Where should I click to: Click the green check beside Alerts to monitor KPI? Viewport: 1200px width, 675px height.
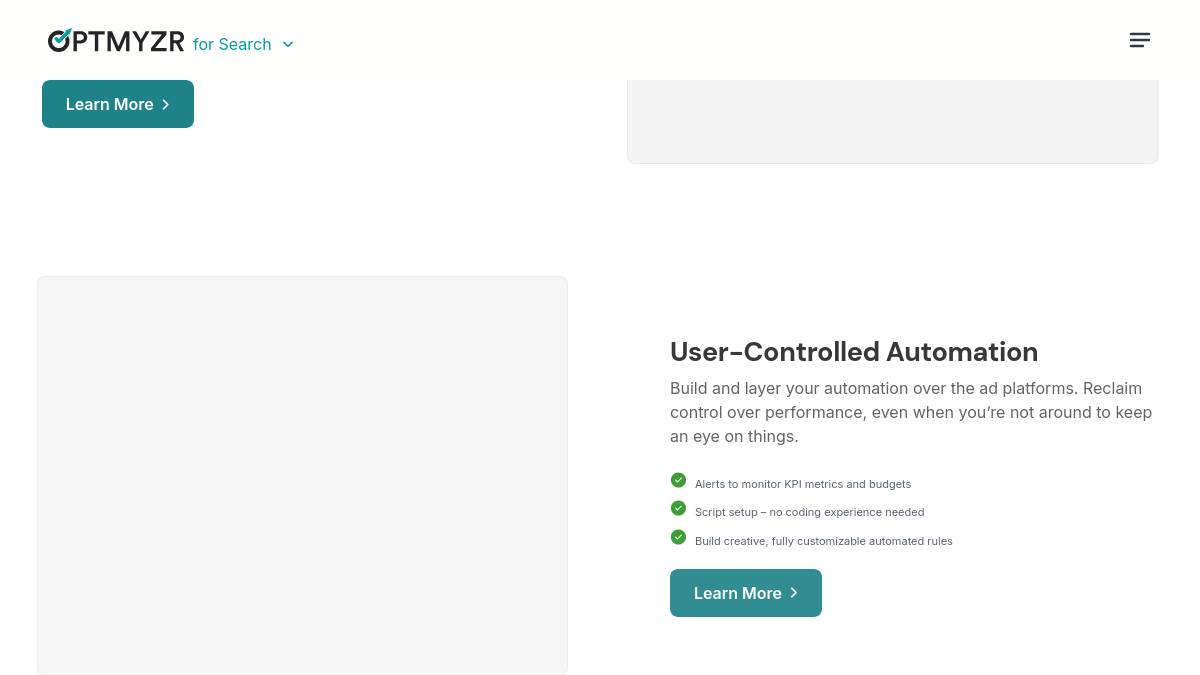pos(678,480)
